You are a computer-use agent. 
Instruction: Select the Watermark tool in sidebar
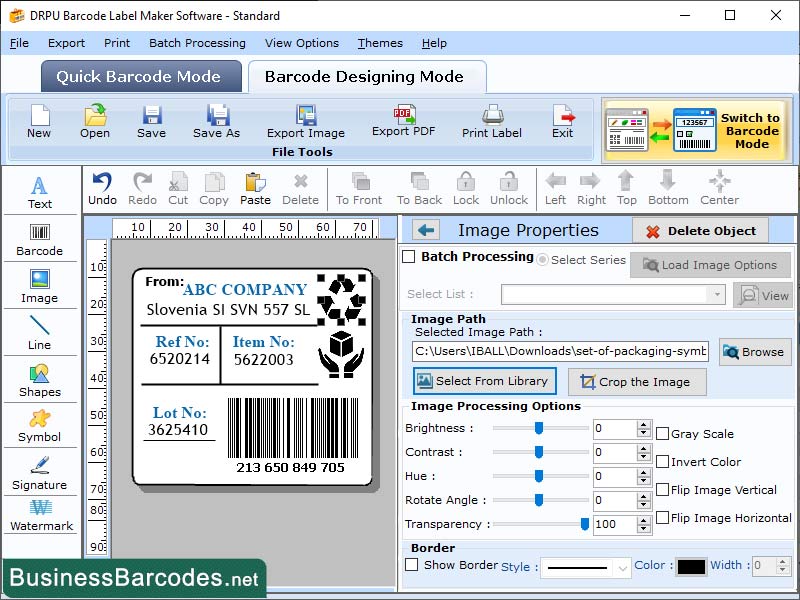[x=41, y=516]
